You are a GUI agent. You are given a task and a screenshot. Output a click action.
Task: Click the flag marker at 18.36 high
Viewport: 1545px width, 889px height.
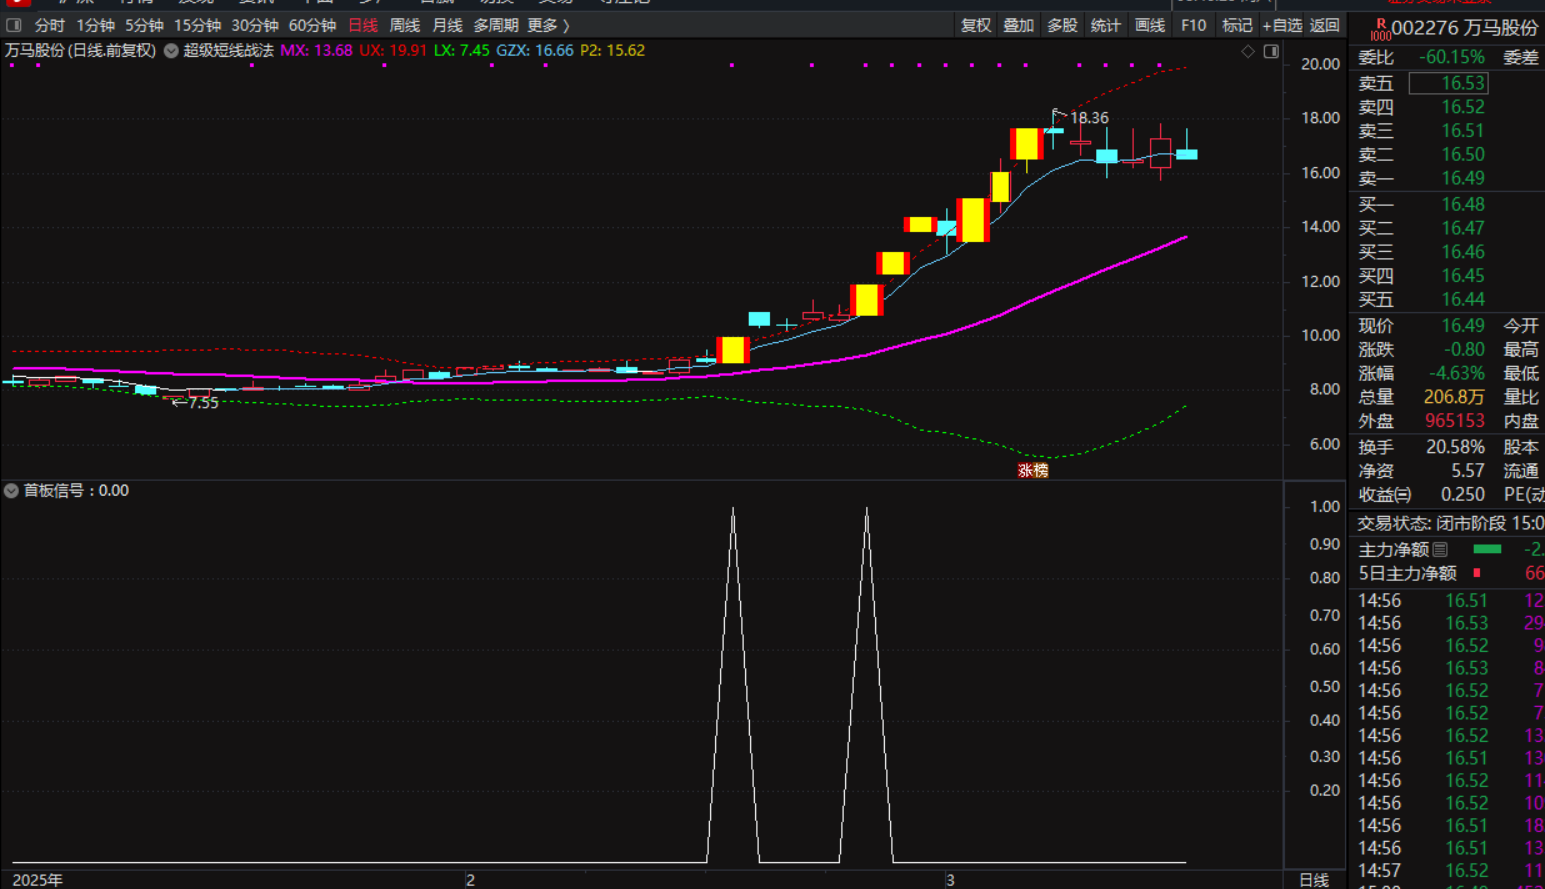1056,114
